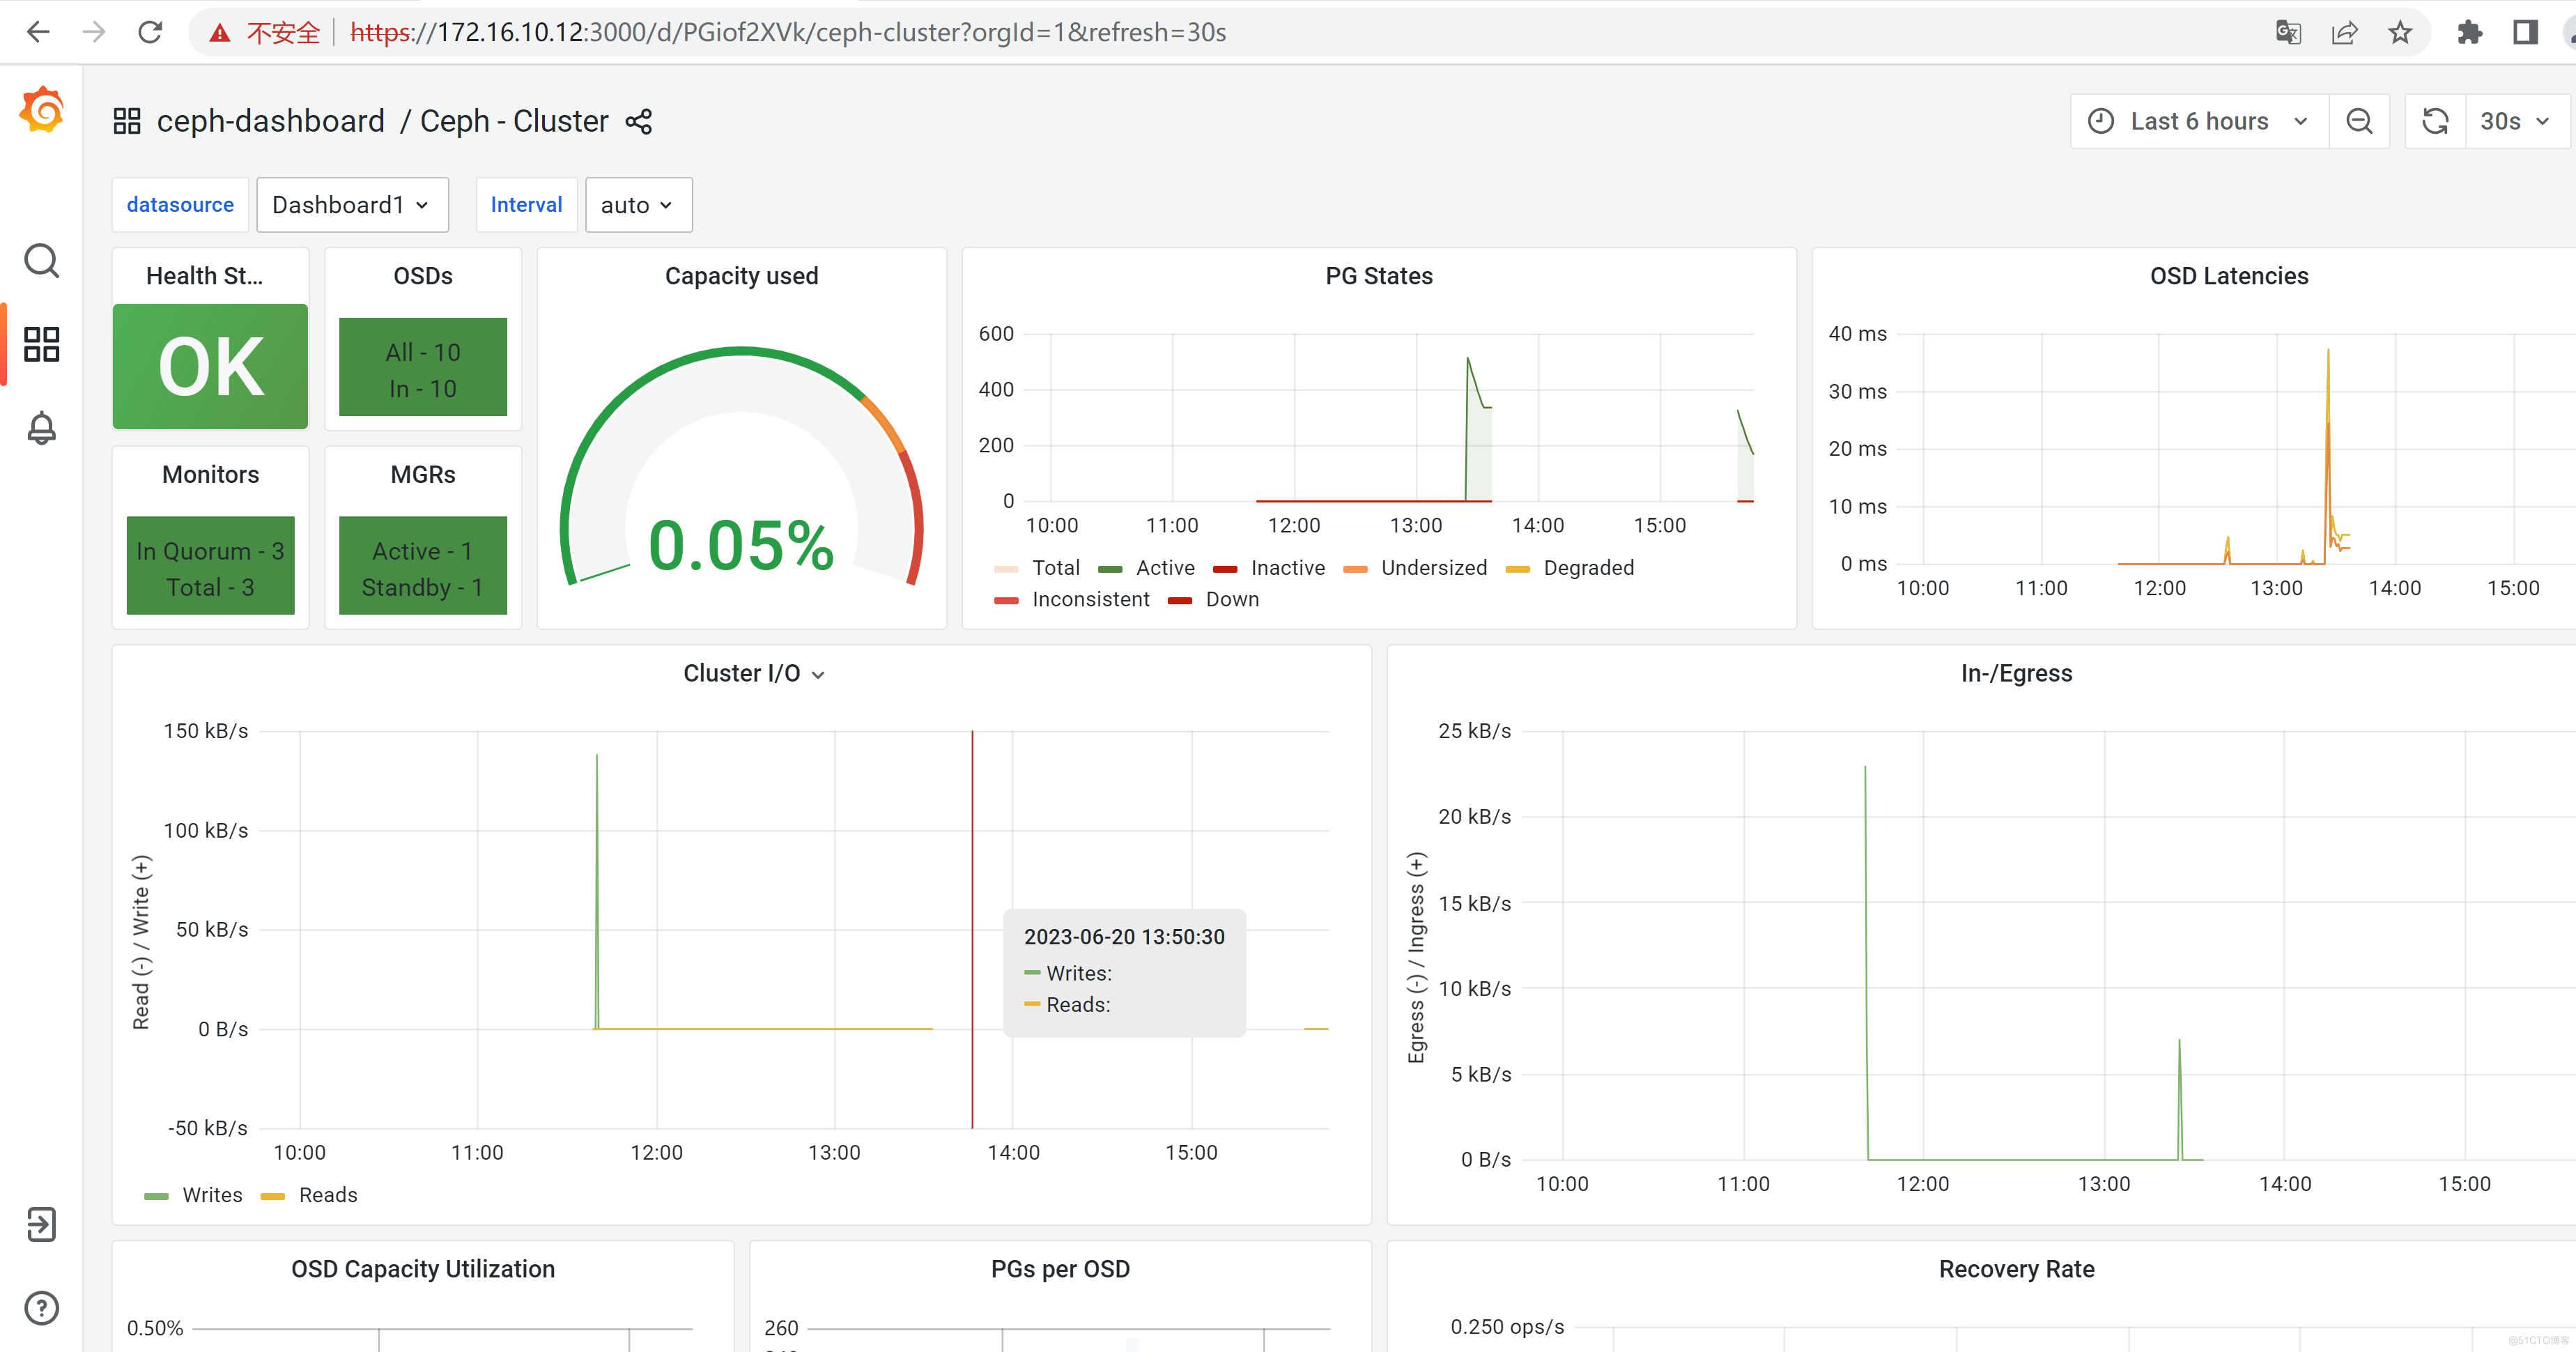Click the dashboard share icon
Screen dimensions: 2576x1352
[638, 121]
